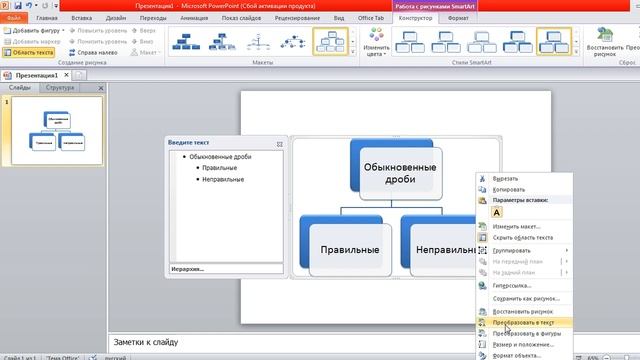Click Добавить фигуру button

pyautogui.click(x=32, y=31)
